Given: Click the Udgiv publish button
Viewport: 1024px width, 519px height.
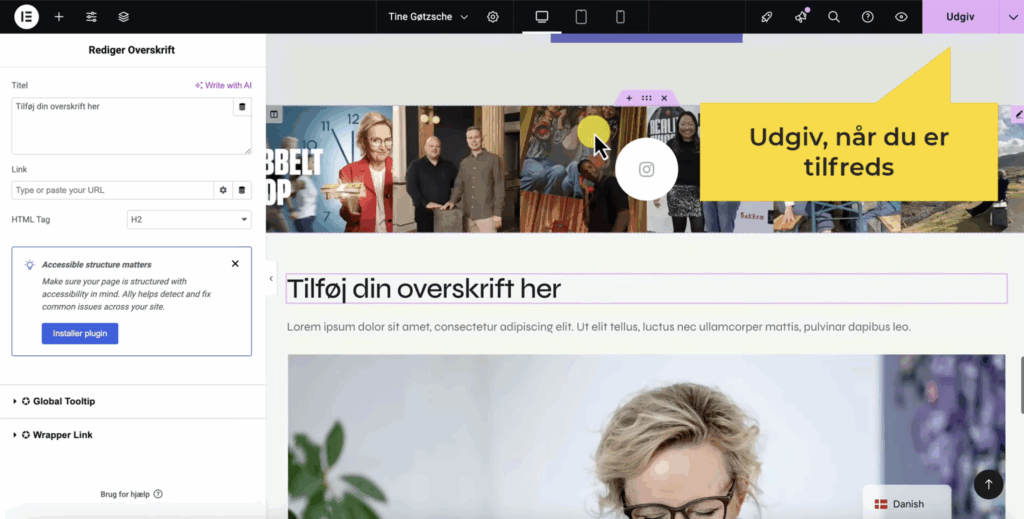Looking at the screenshot, I should point(960,16).
